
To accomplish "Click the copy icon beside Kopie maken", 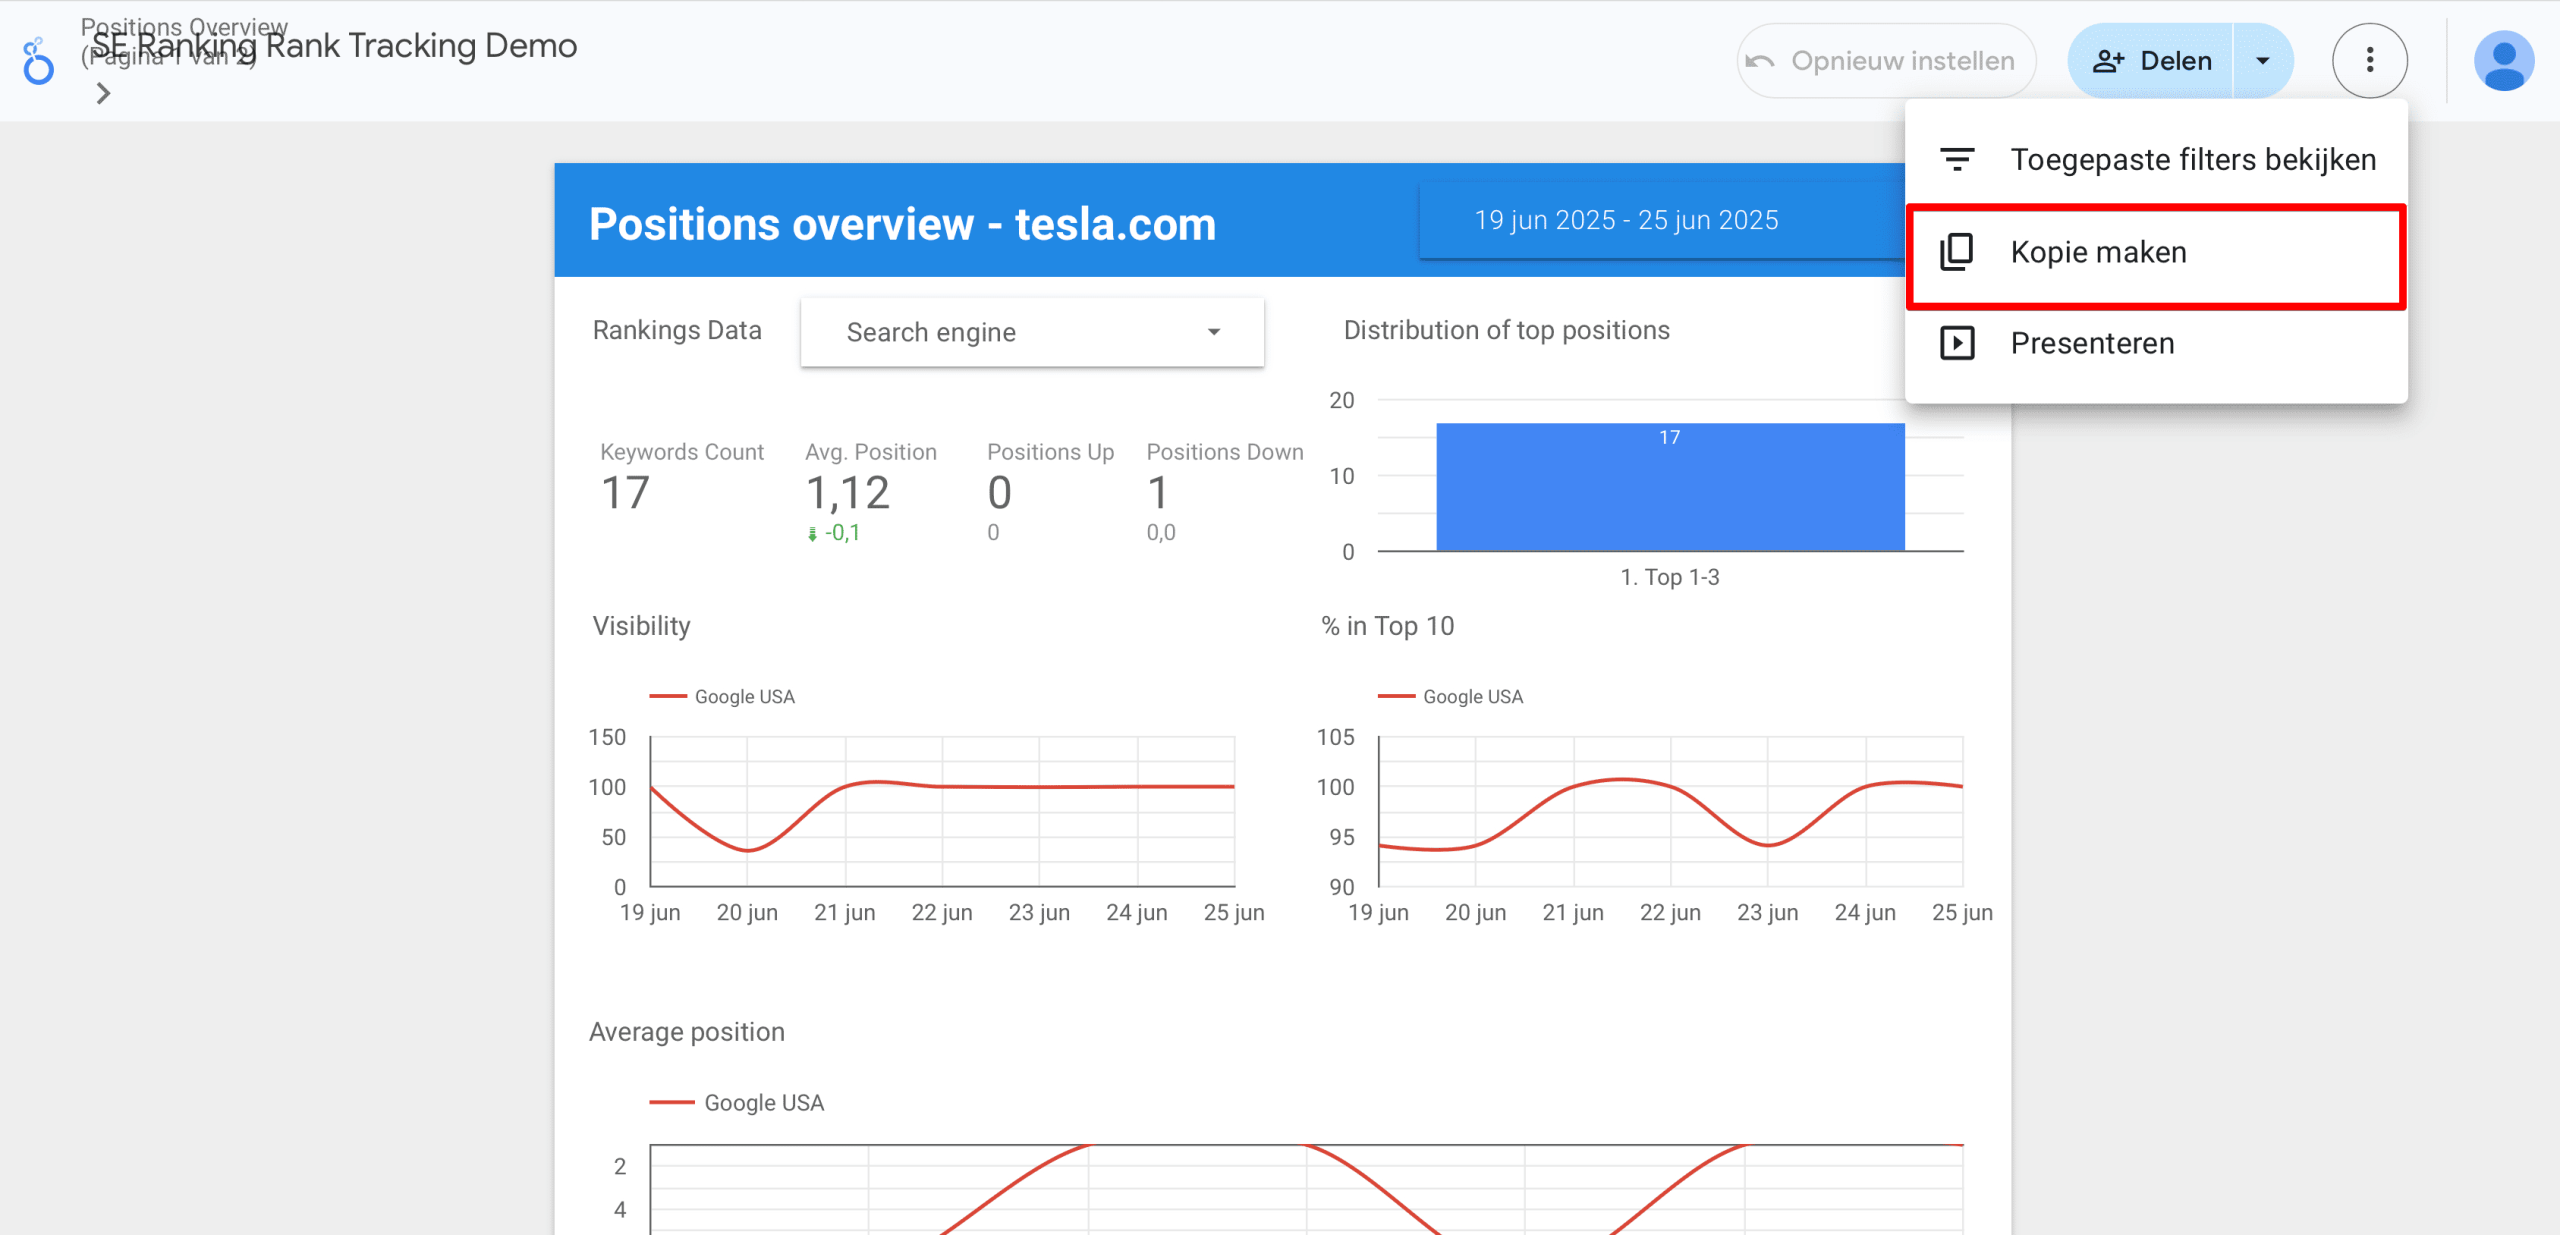I will 1956,252.
